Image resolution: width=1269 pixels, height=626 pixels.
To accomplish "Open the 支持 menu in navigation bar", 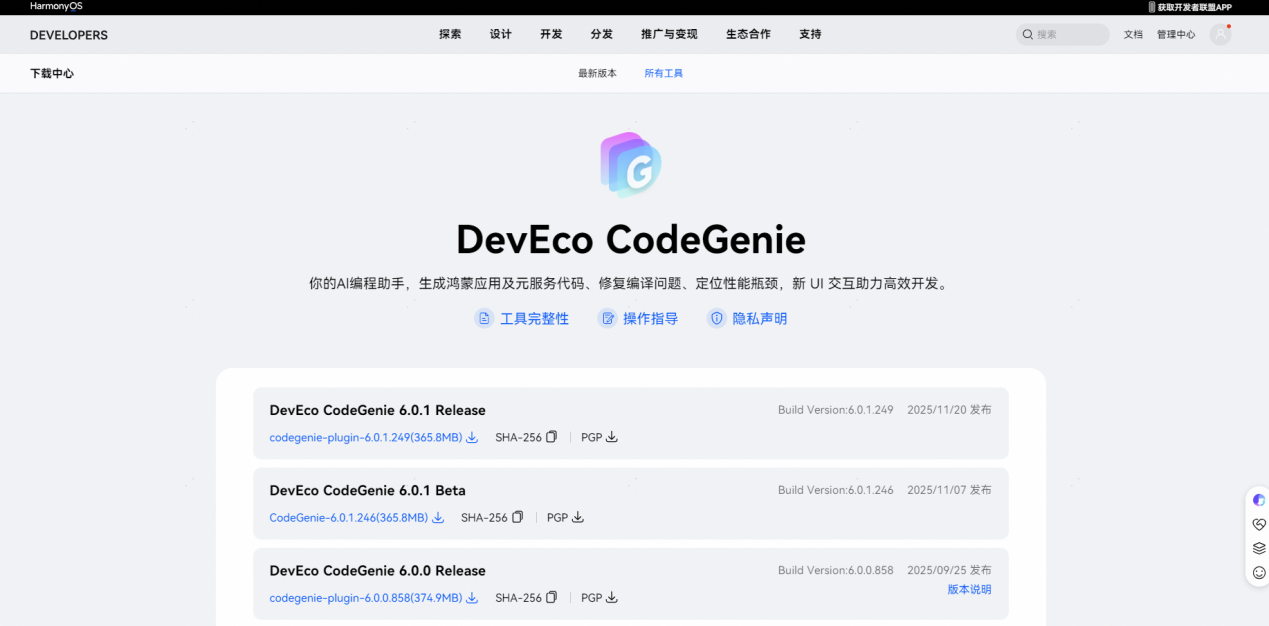I will coord(810,33).
